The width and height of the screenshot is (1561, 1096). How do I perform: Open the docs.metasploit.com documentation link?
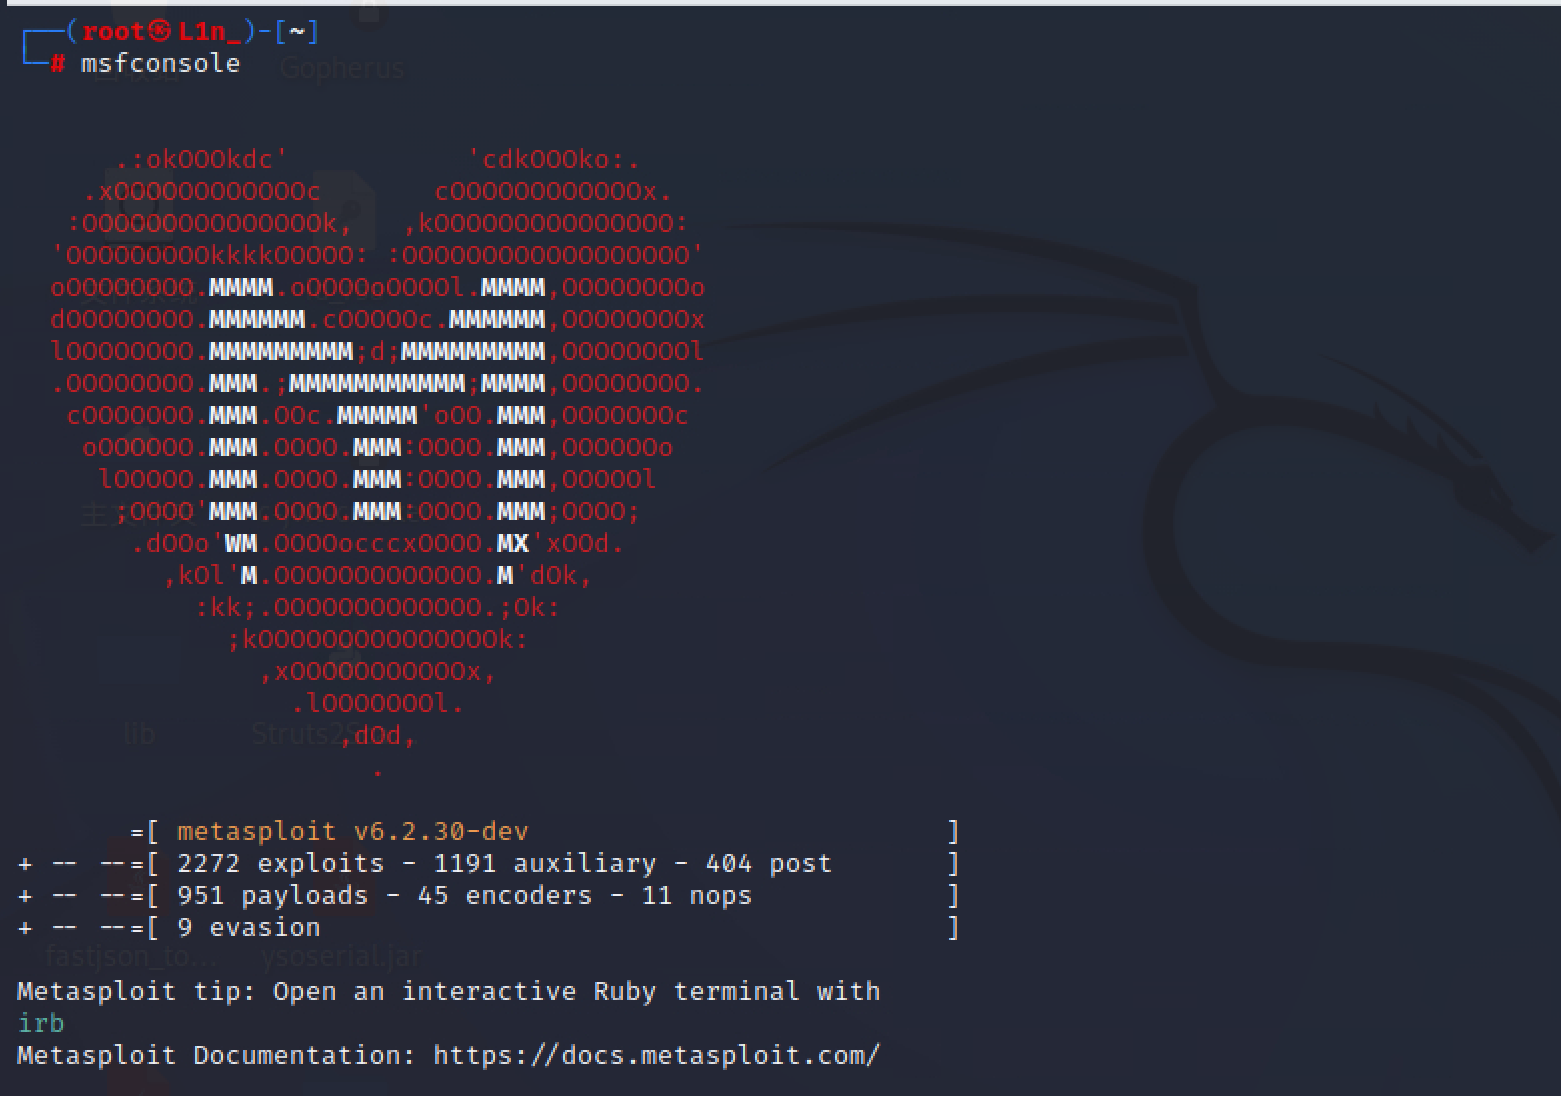pyautogui.click(x=656, y=1055)
